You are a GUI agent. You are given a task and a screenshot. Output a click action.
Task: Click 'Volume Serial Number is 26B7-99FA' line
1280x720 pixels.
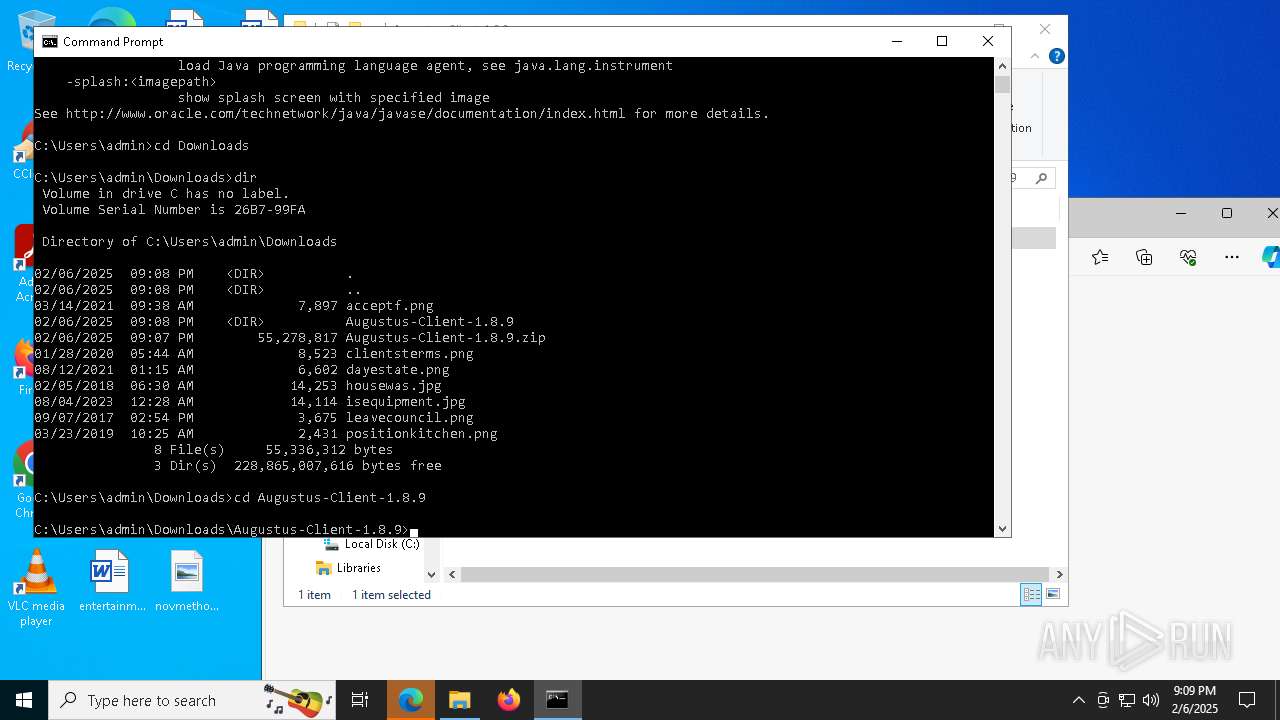click(x=174, y=209)
